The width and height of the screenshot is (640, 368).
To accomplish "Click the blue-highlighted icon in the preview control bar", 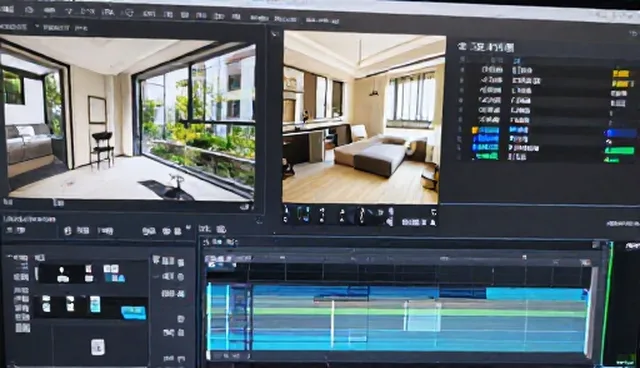I will click(303, 214).
